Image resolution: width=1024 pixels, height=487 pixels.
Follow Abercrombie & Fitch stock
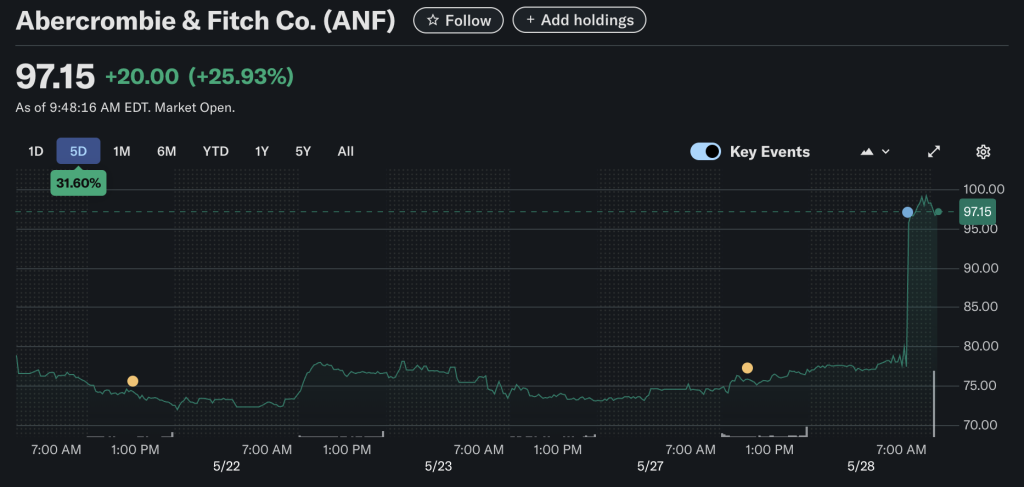458,20
